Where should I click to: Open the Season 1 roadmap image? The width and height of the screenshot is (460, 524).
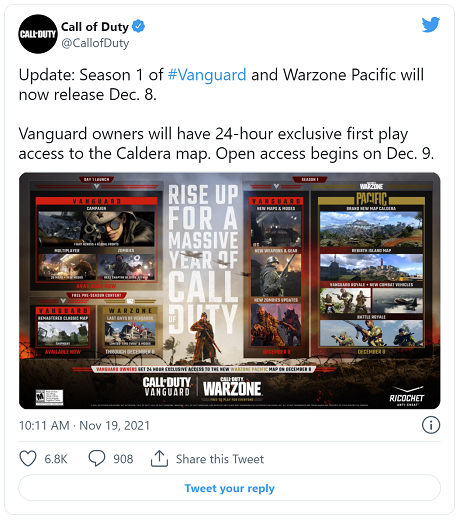[230, 291]
